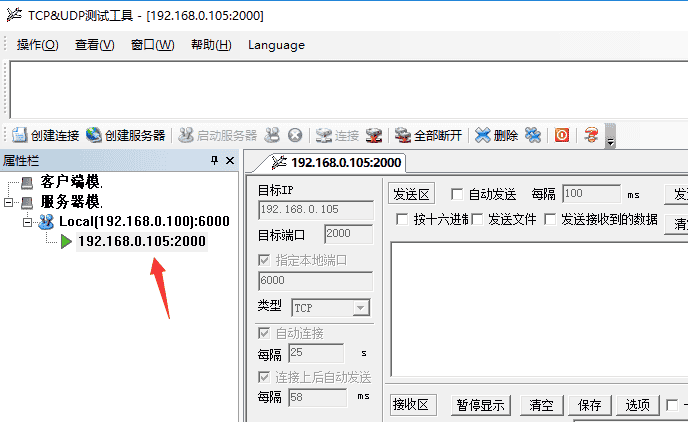Pin the 属性栏 panel with pushpin icon
Image resolution: width=688 pixels, height=422 pixels.
pos(214,161)
